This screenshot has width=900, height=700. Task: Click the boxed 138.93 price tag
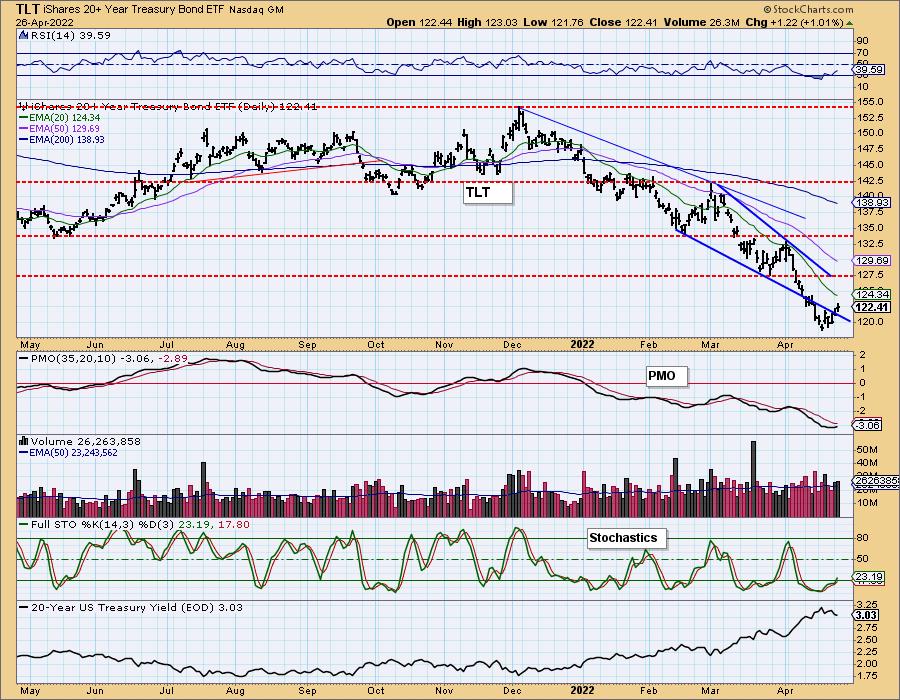[x=872, y=203]
